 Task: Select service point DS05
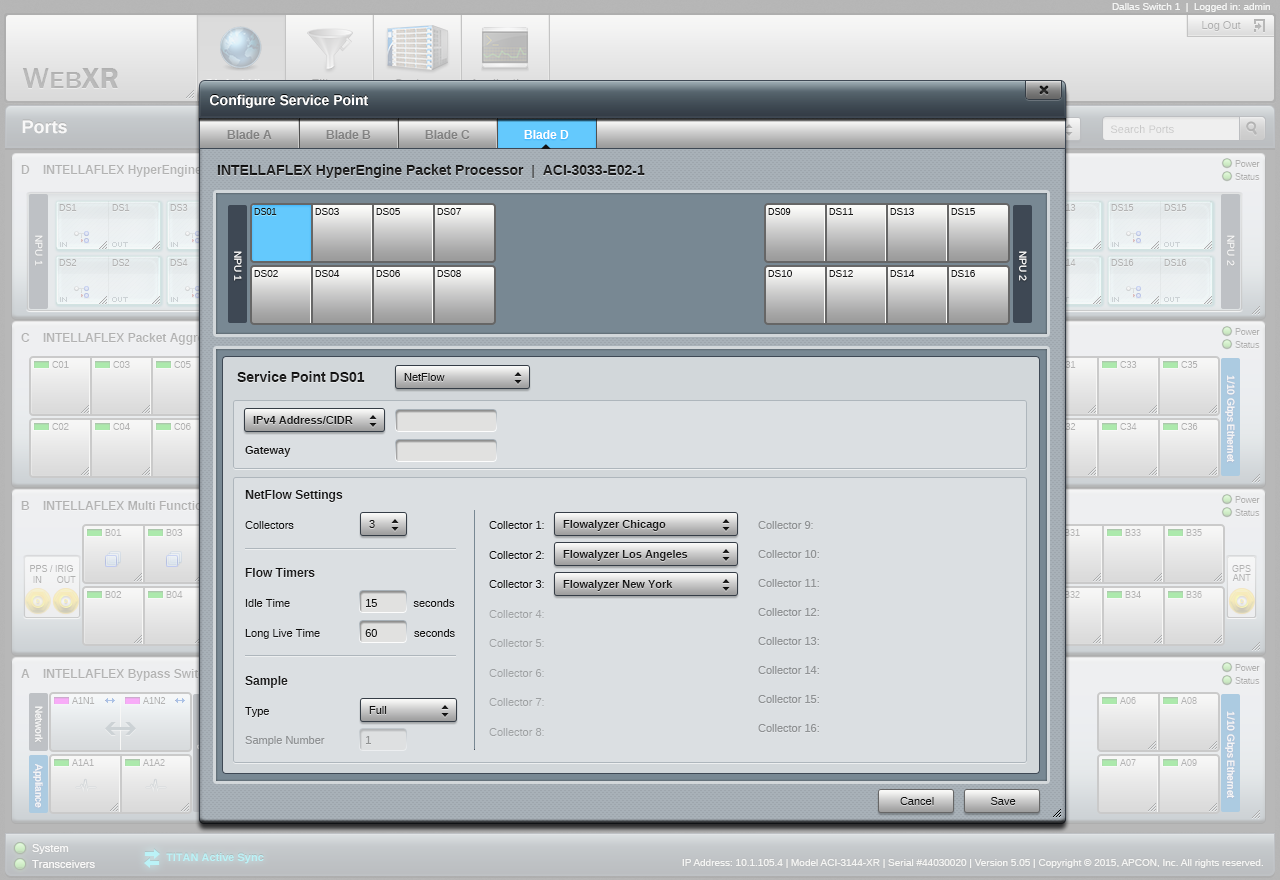tap(403, 234)
